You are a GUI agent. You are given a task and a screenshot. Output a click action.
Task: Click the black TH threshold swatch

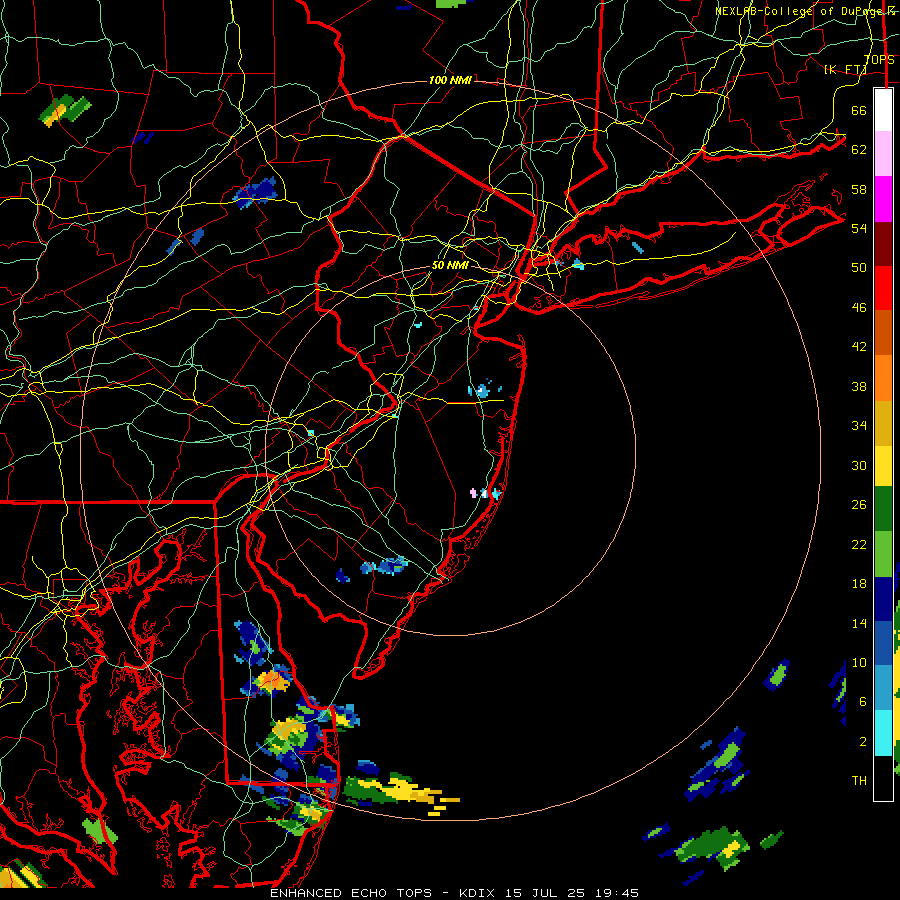[883, 778]
